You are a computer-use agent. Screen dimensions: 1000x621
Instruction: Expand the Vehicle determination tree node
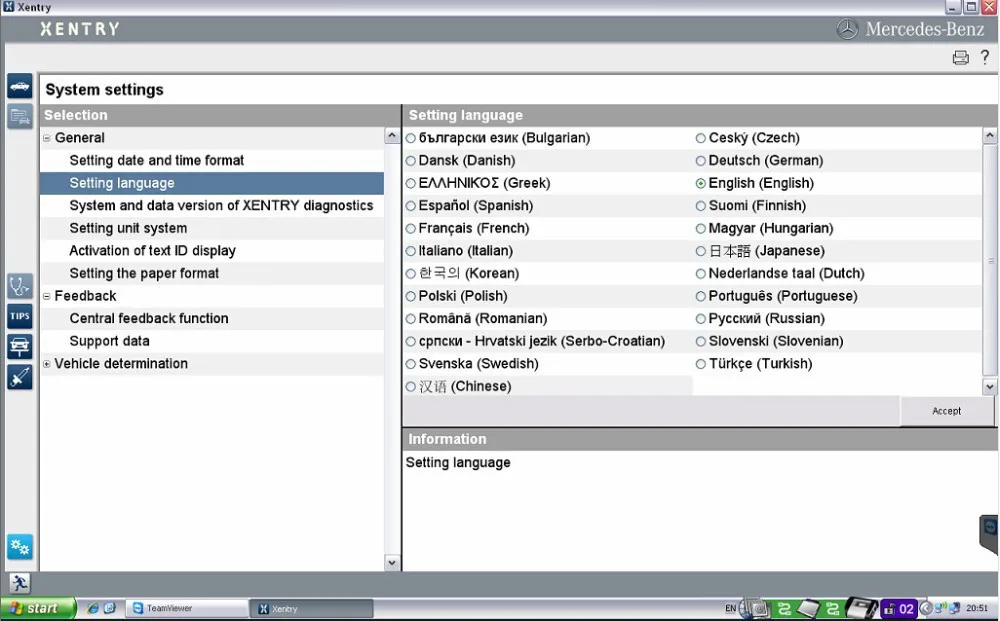pyautogui.click(x=47, y=364)
